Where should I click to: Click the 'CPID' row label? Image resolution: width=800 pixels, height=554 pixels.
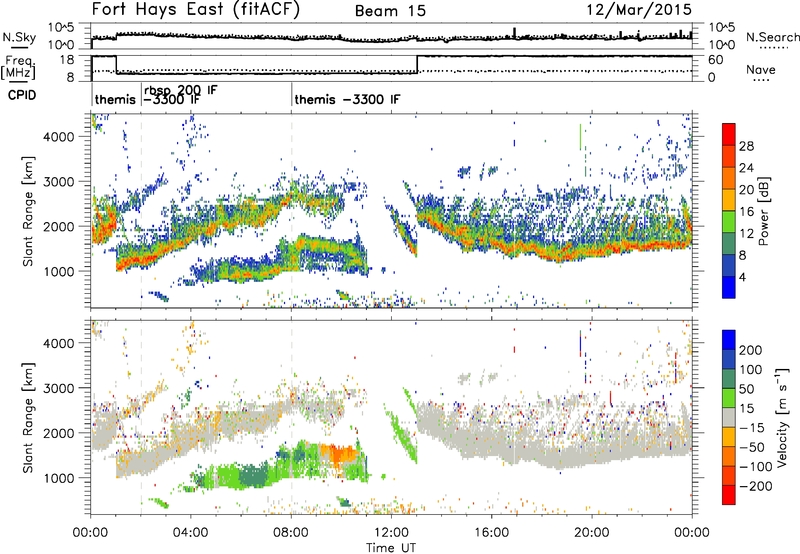click(x=22, y=95)
